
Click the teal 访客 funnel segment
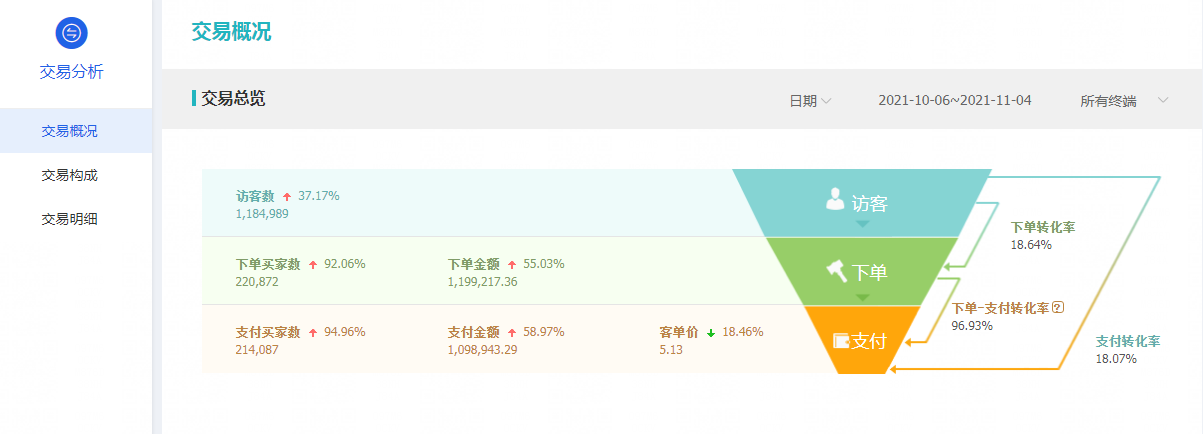(x=862, y=203)
